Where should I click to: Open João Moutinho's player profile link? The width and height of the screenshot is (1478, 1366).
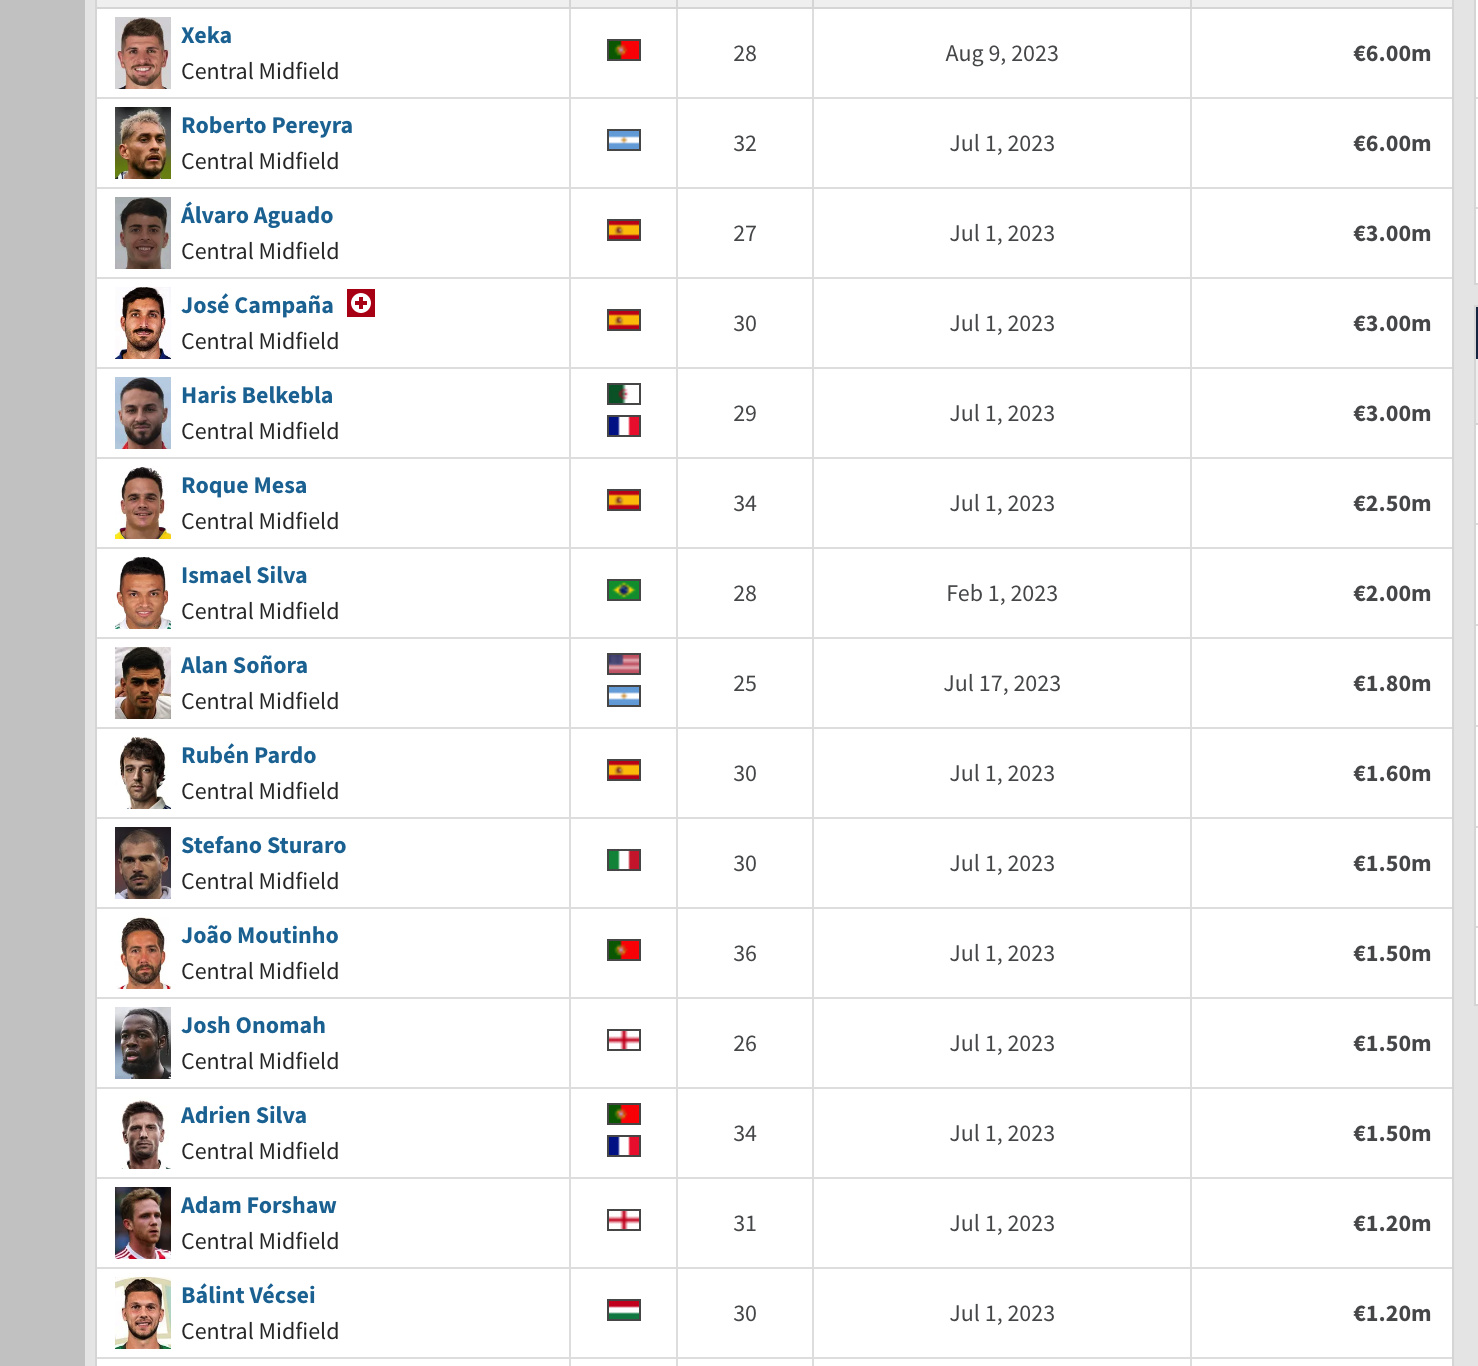[260, 935]
